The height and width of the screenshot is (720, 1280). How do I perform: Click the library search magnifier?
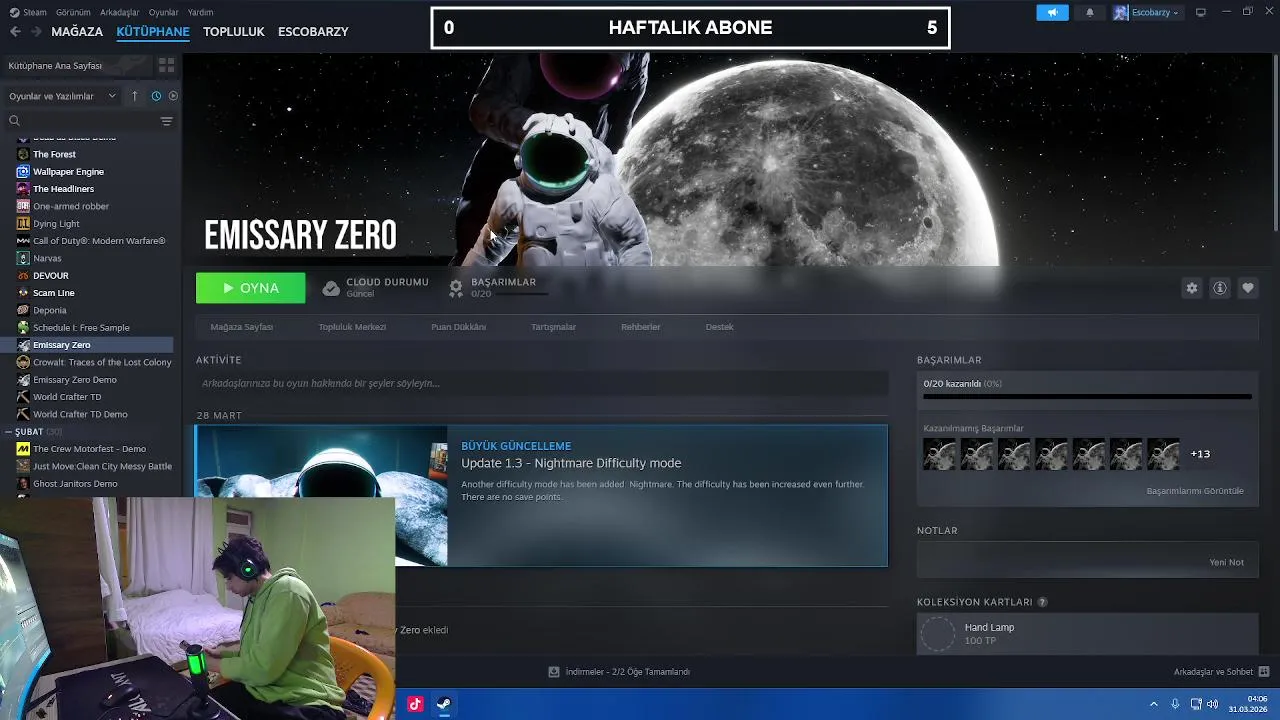[x=14, y=121]
